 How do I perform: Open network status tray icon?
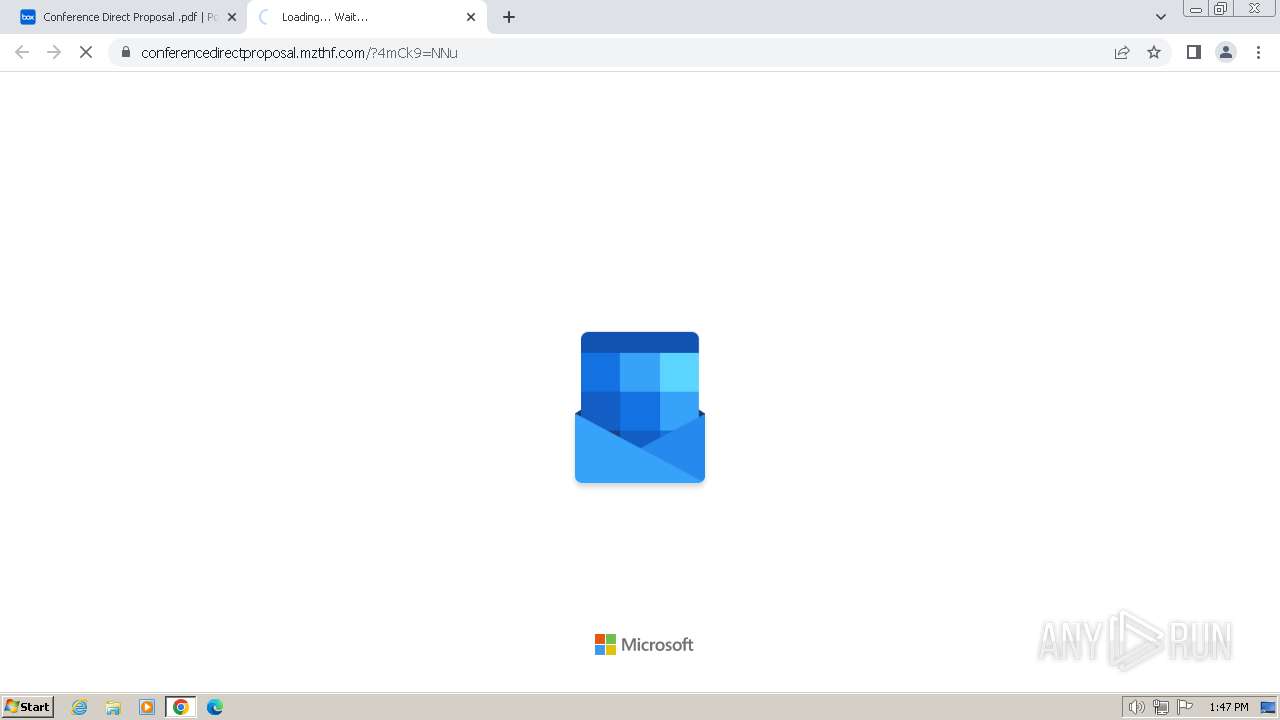click(x=1161, y=707)
